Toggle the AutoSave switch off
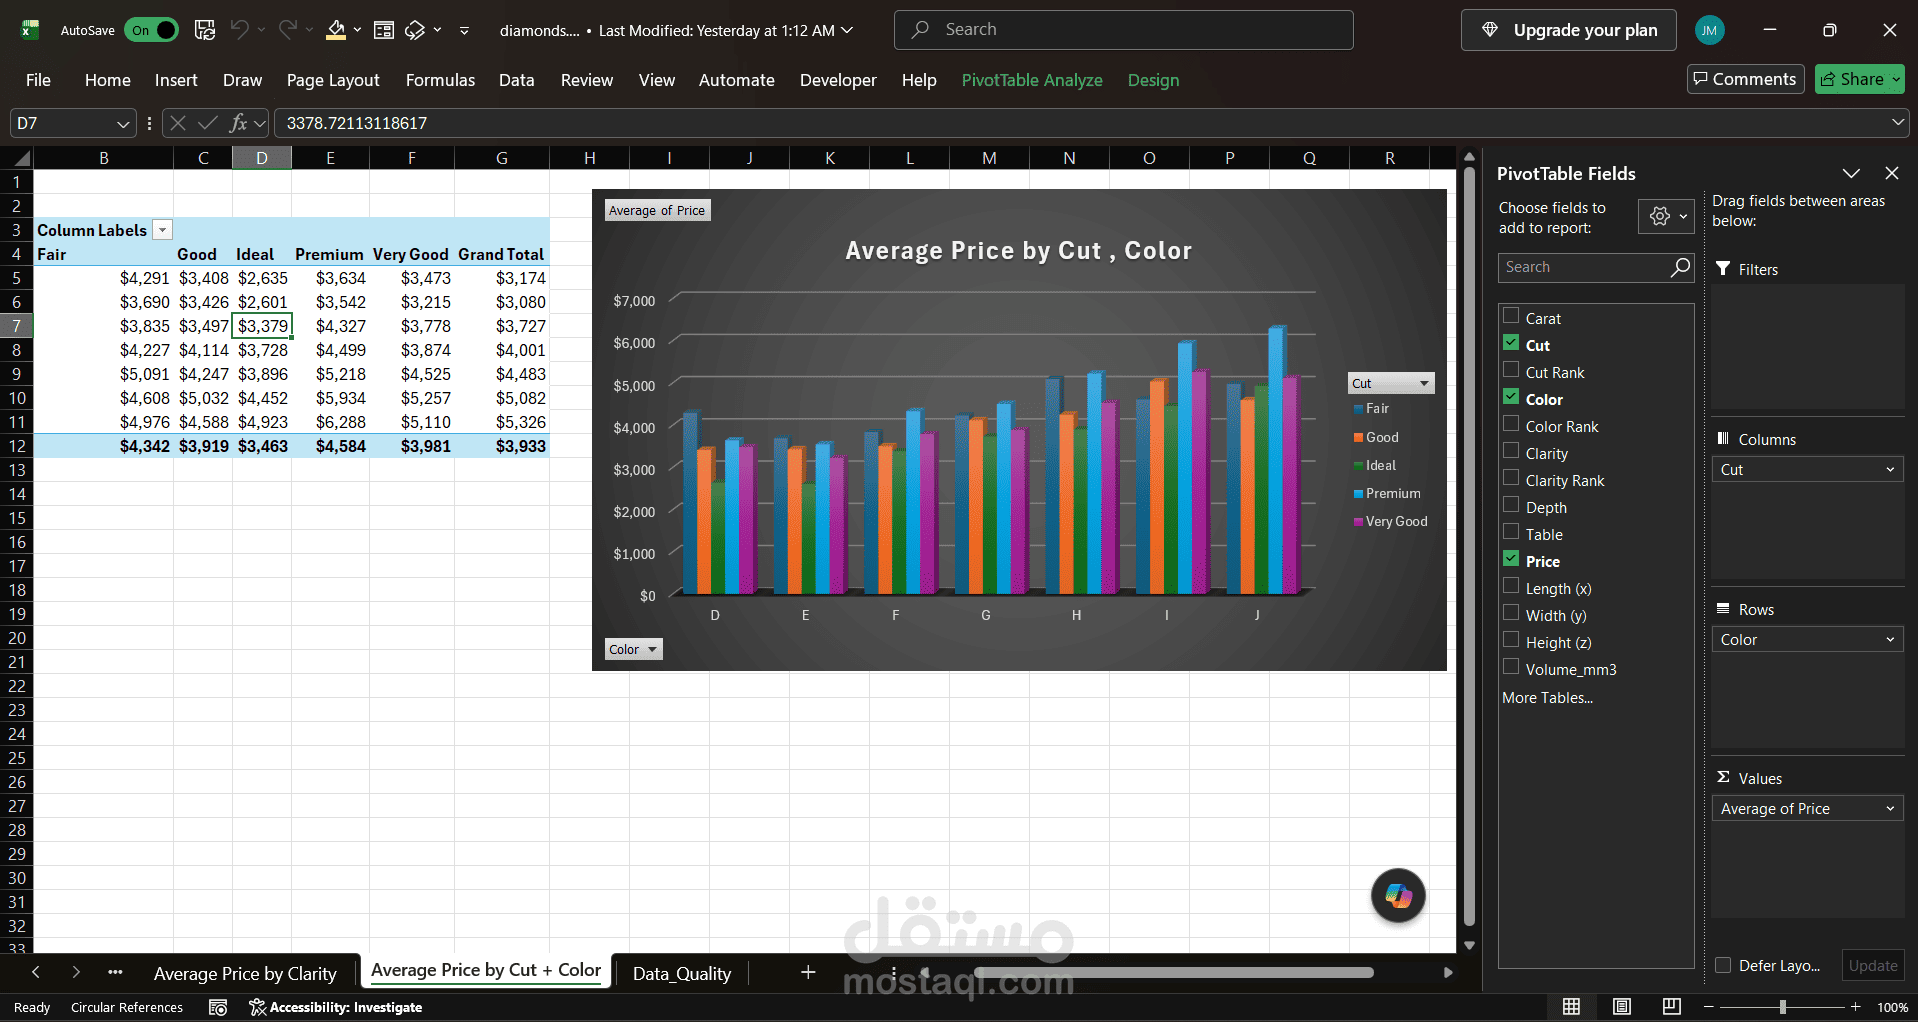Screen dimensions: 1918x1022 152,30
